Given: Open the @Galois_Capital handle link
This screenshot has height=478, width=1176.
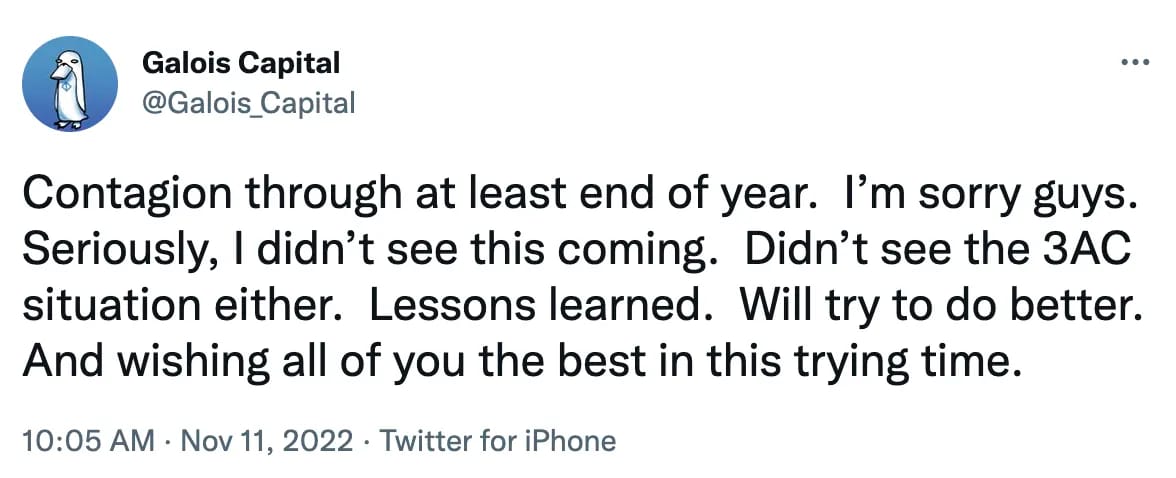Looking at the screenshot, I should [249, 102].
